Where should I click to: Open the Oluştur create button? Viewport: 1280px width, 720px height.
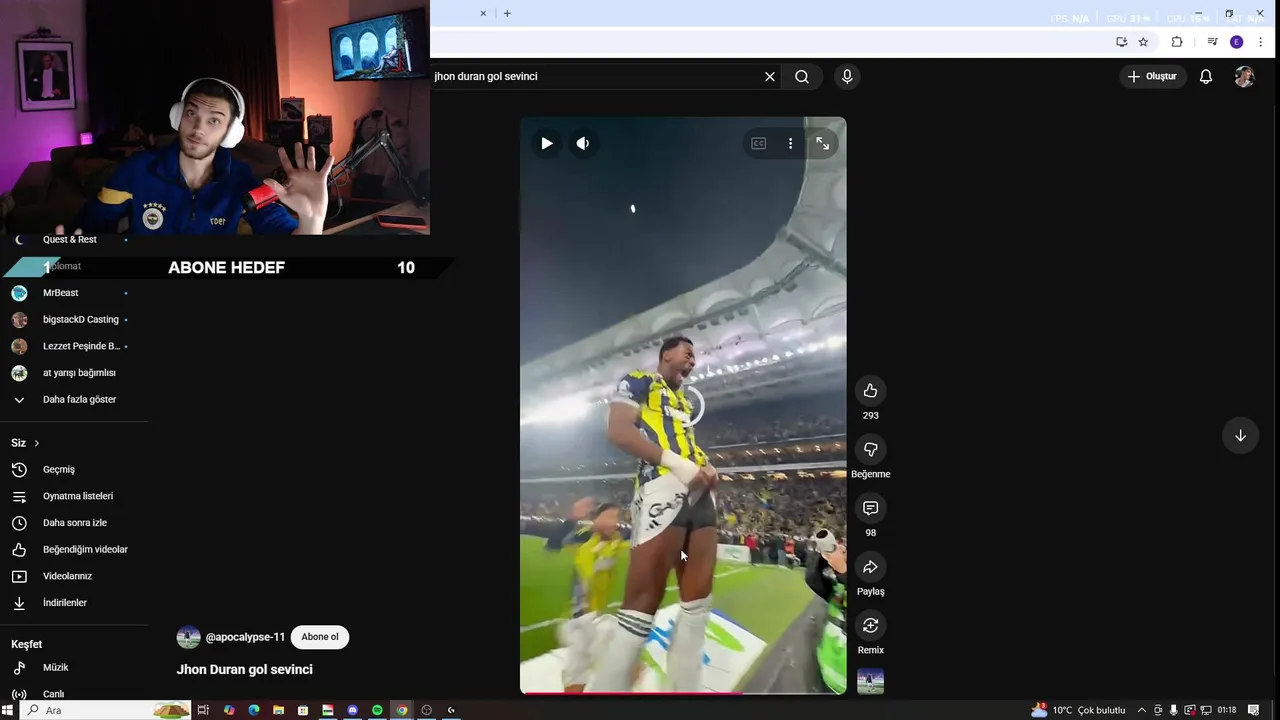(x=1152, y=76)
